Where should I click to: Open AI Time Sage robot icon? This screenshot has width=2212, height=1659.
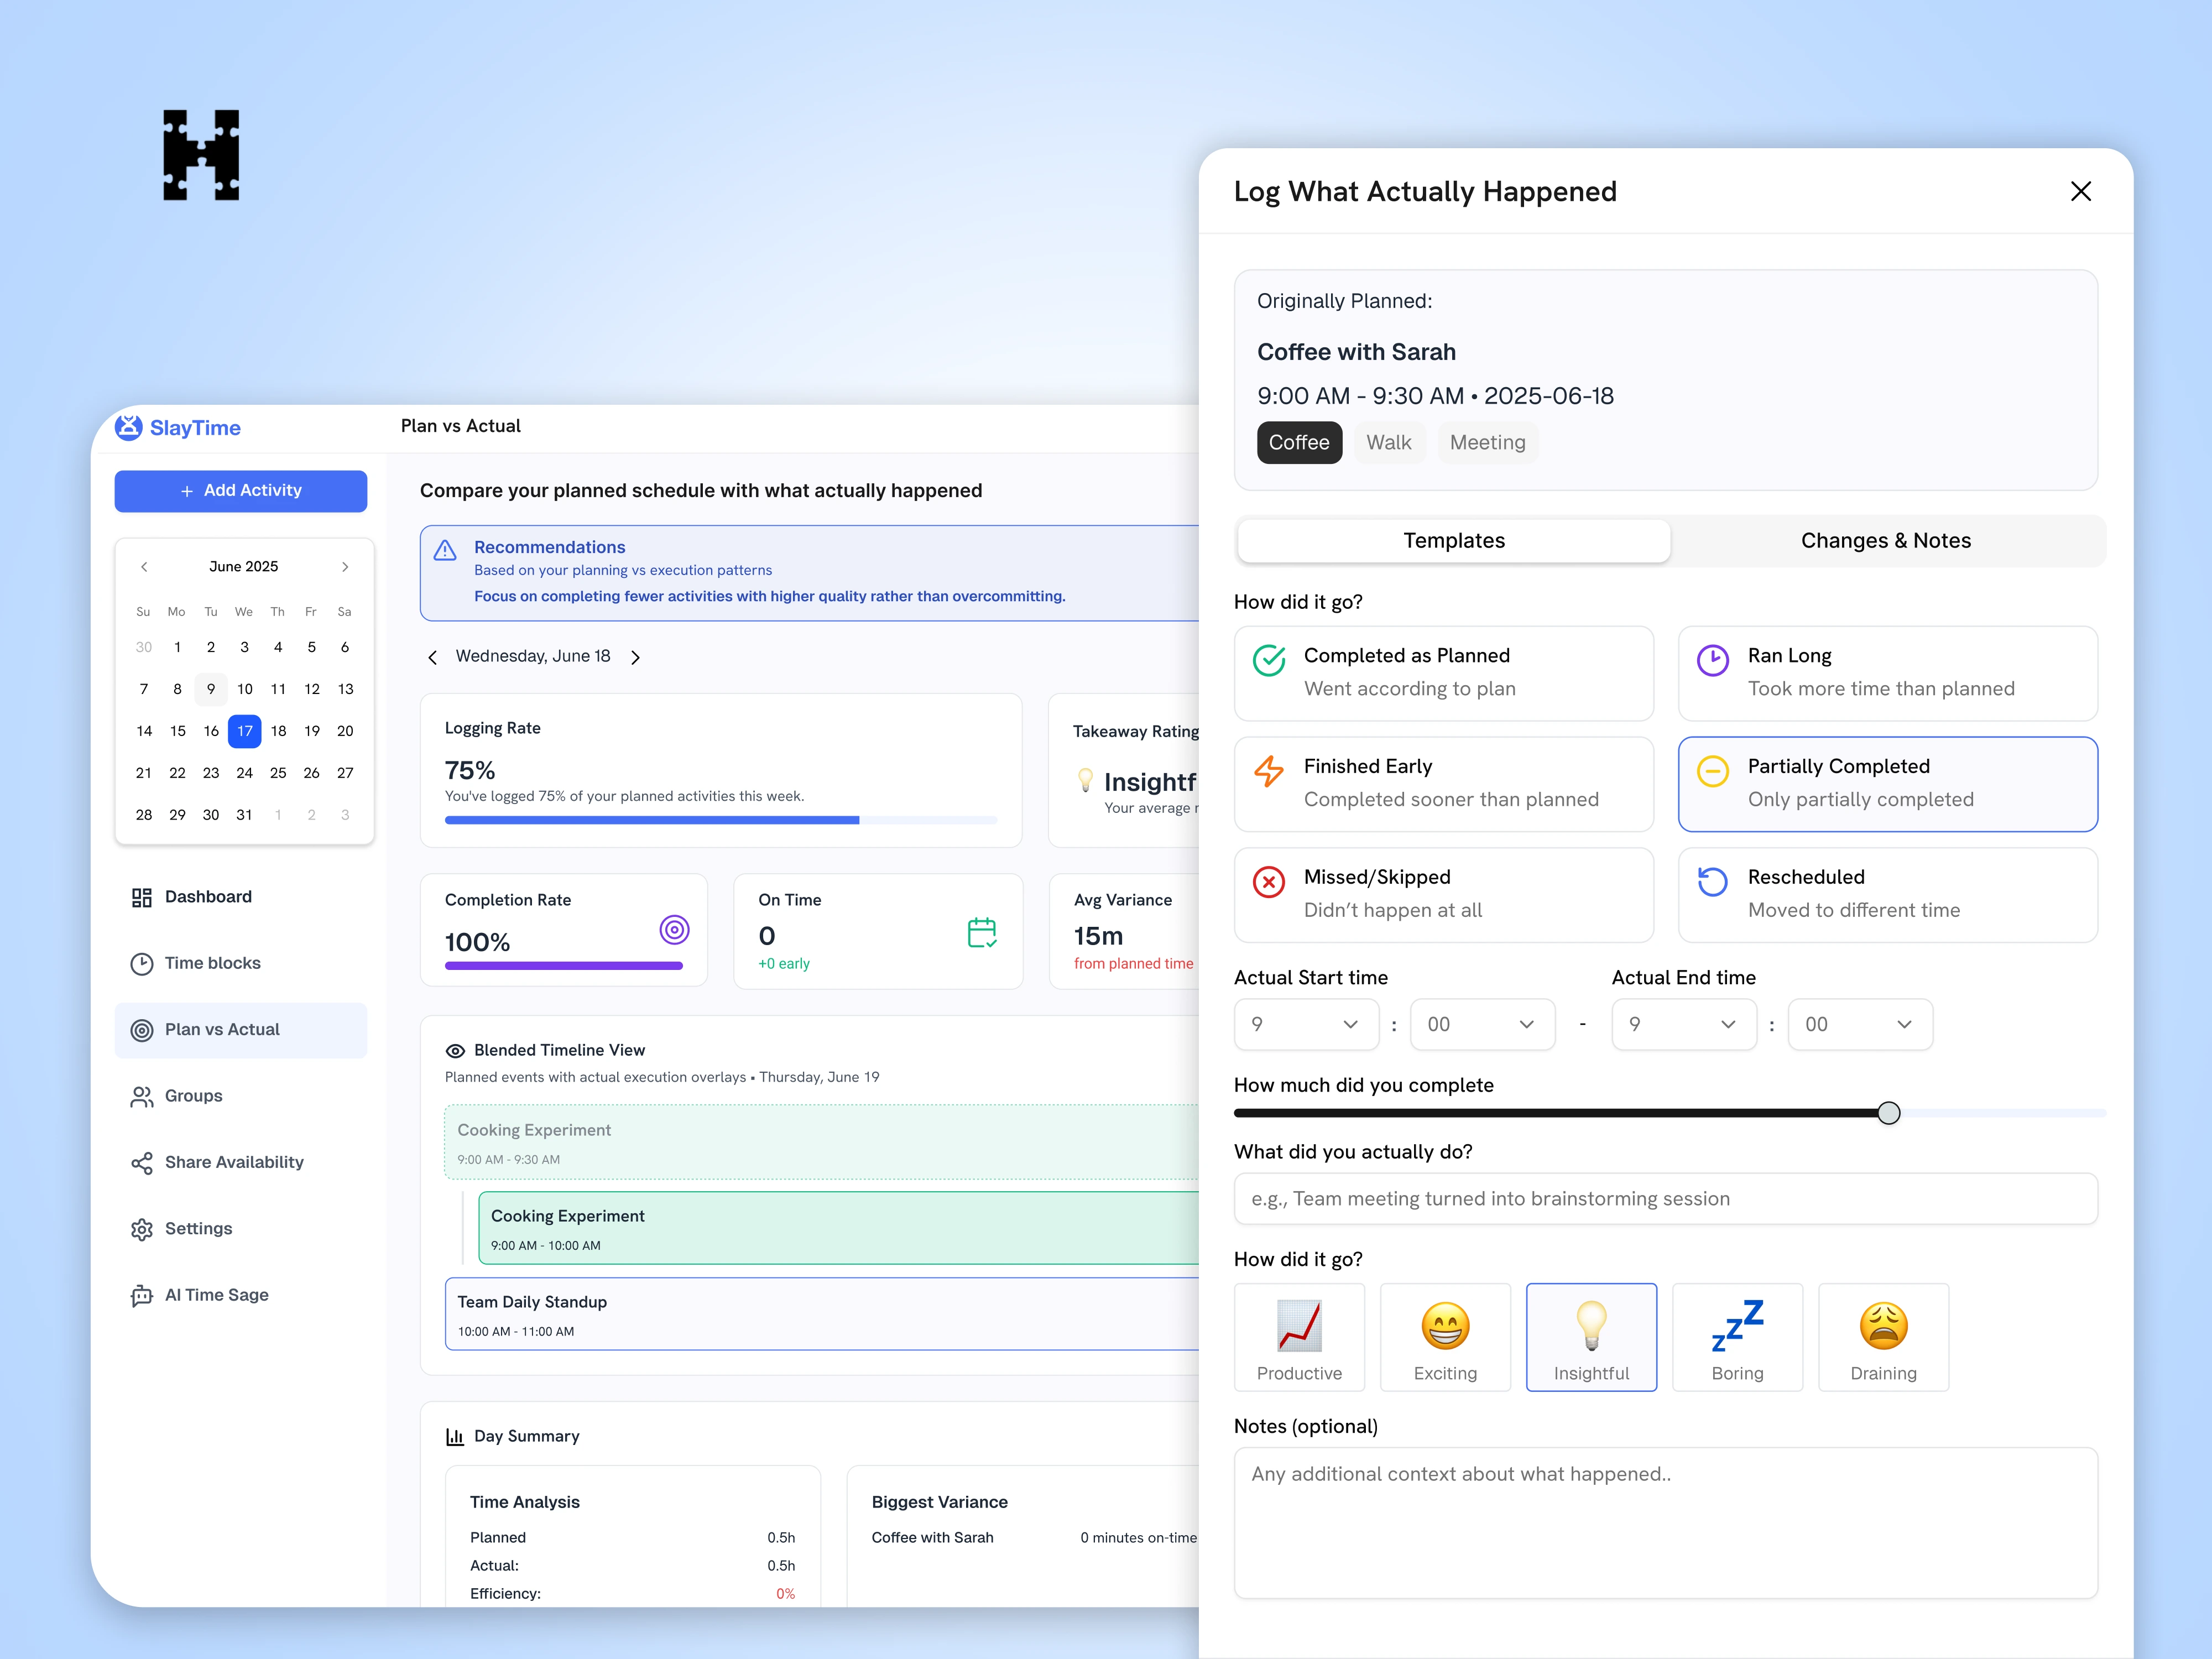click(141, 1295)
